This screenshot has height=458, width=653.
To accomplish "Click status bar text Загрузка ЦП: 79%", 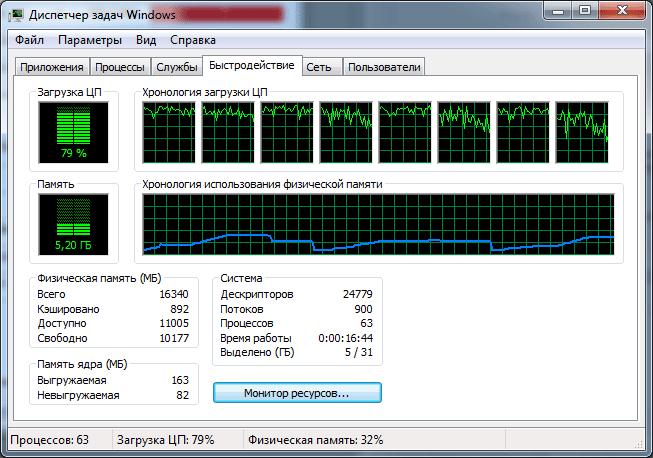I will (x=165, y=440).
